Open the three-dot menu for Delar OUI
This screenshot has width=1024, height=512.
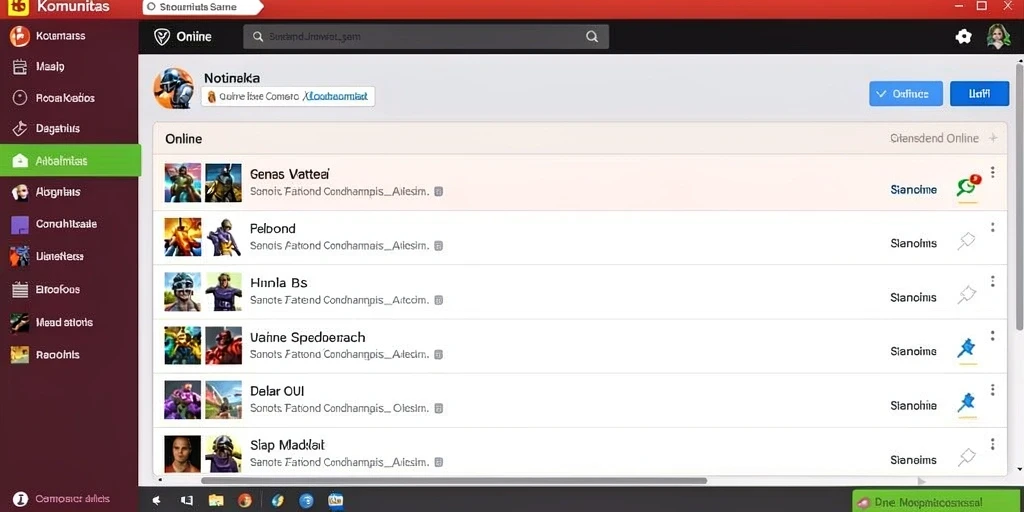click(x=993, y=390)
